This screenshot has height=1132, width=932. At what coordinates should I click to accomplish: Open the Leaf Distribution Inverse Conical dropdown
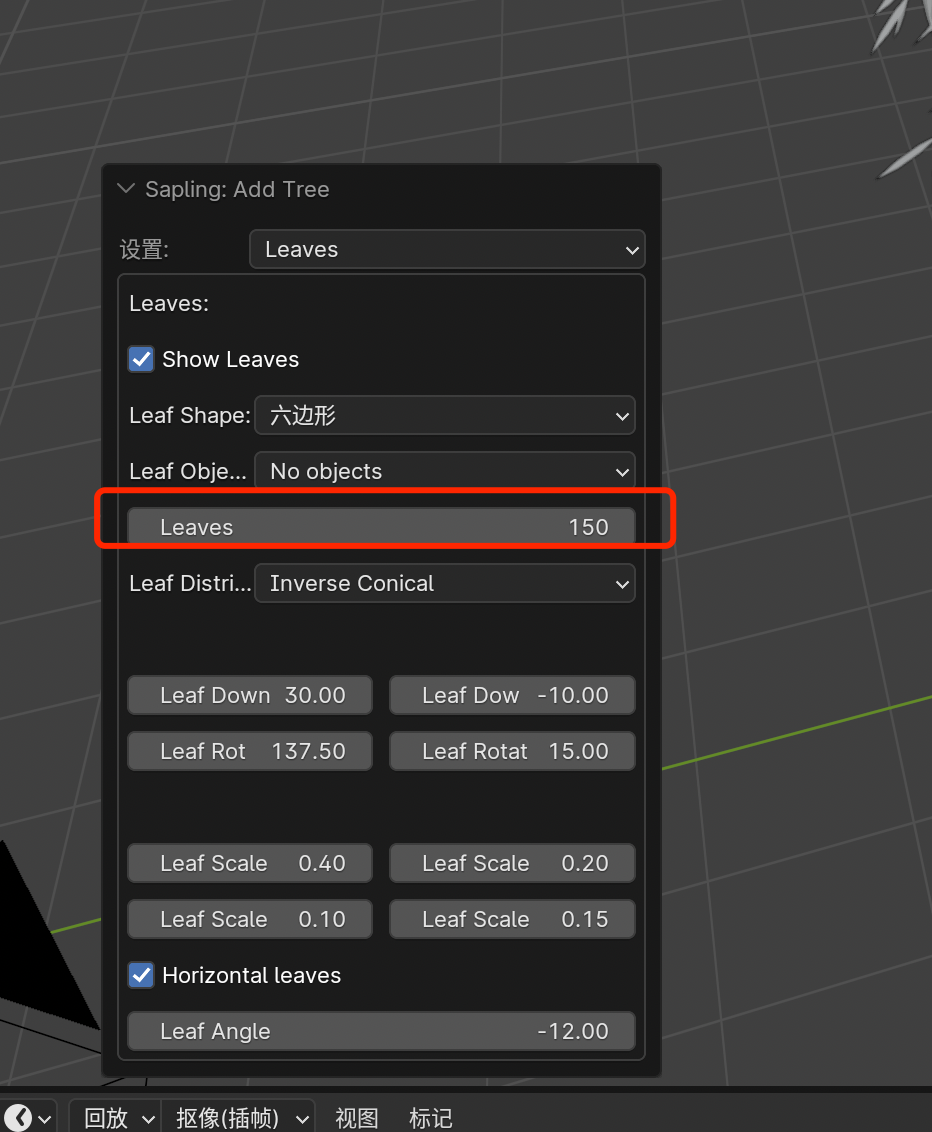[x=445, y=583]
